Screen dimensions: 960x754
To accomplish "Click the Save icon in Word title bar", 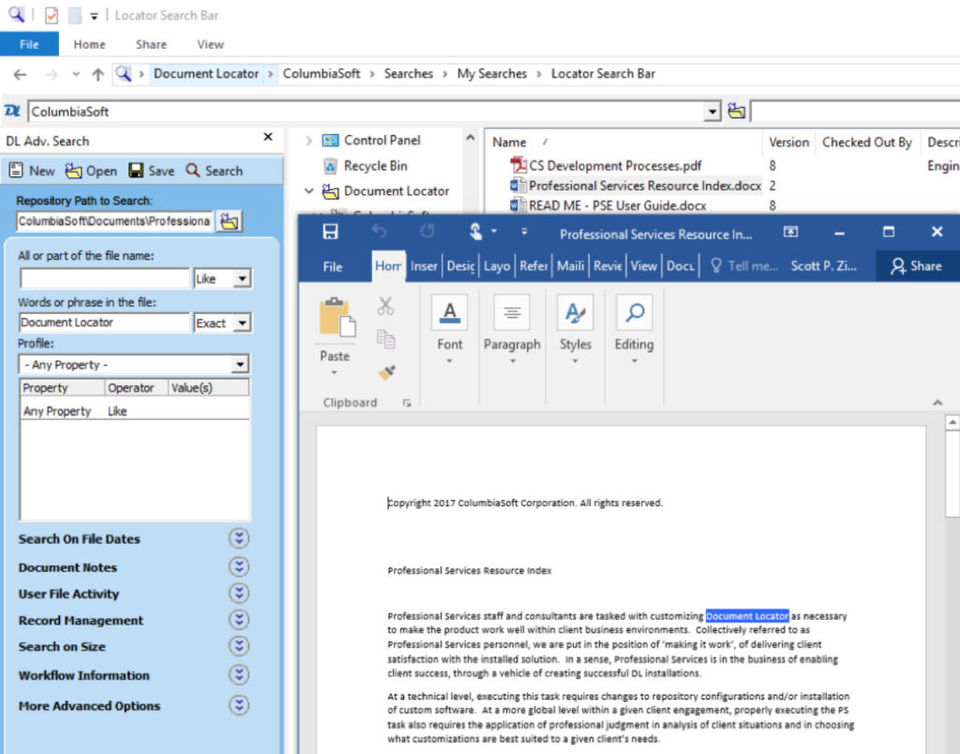I will point(331,231).
